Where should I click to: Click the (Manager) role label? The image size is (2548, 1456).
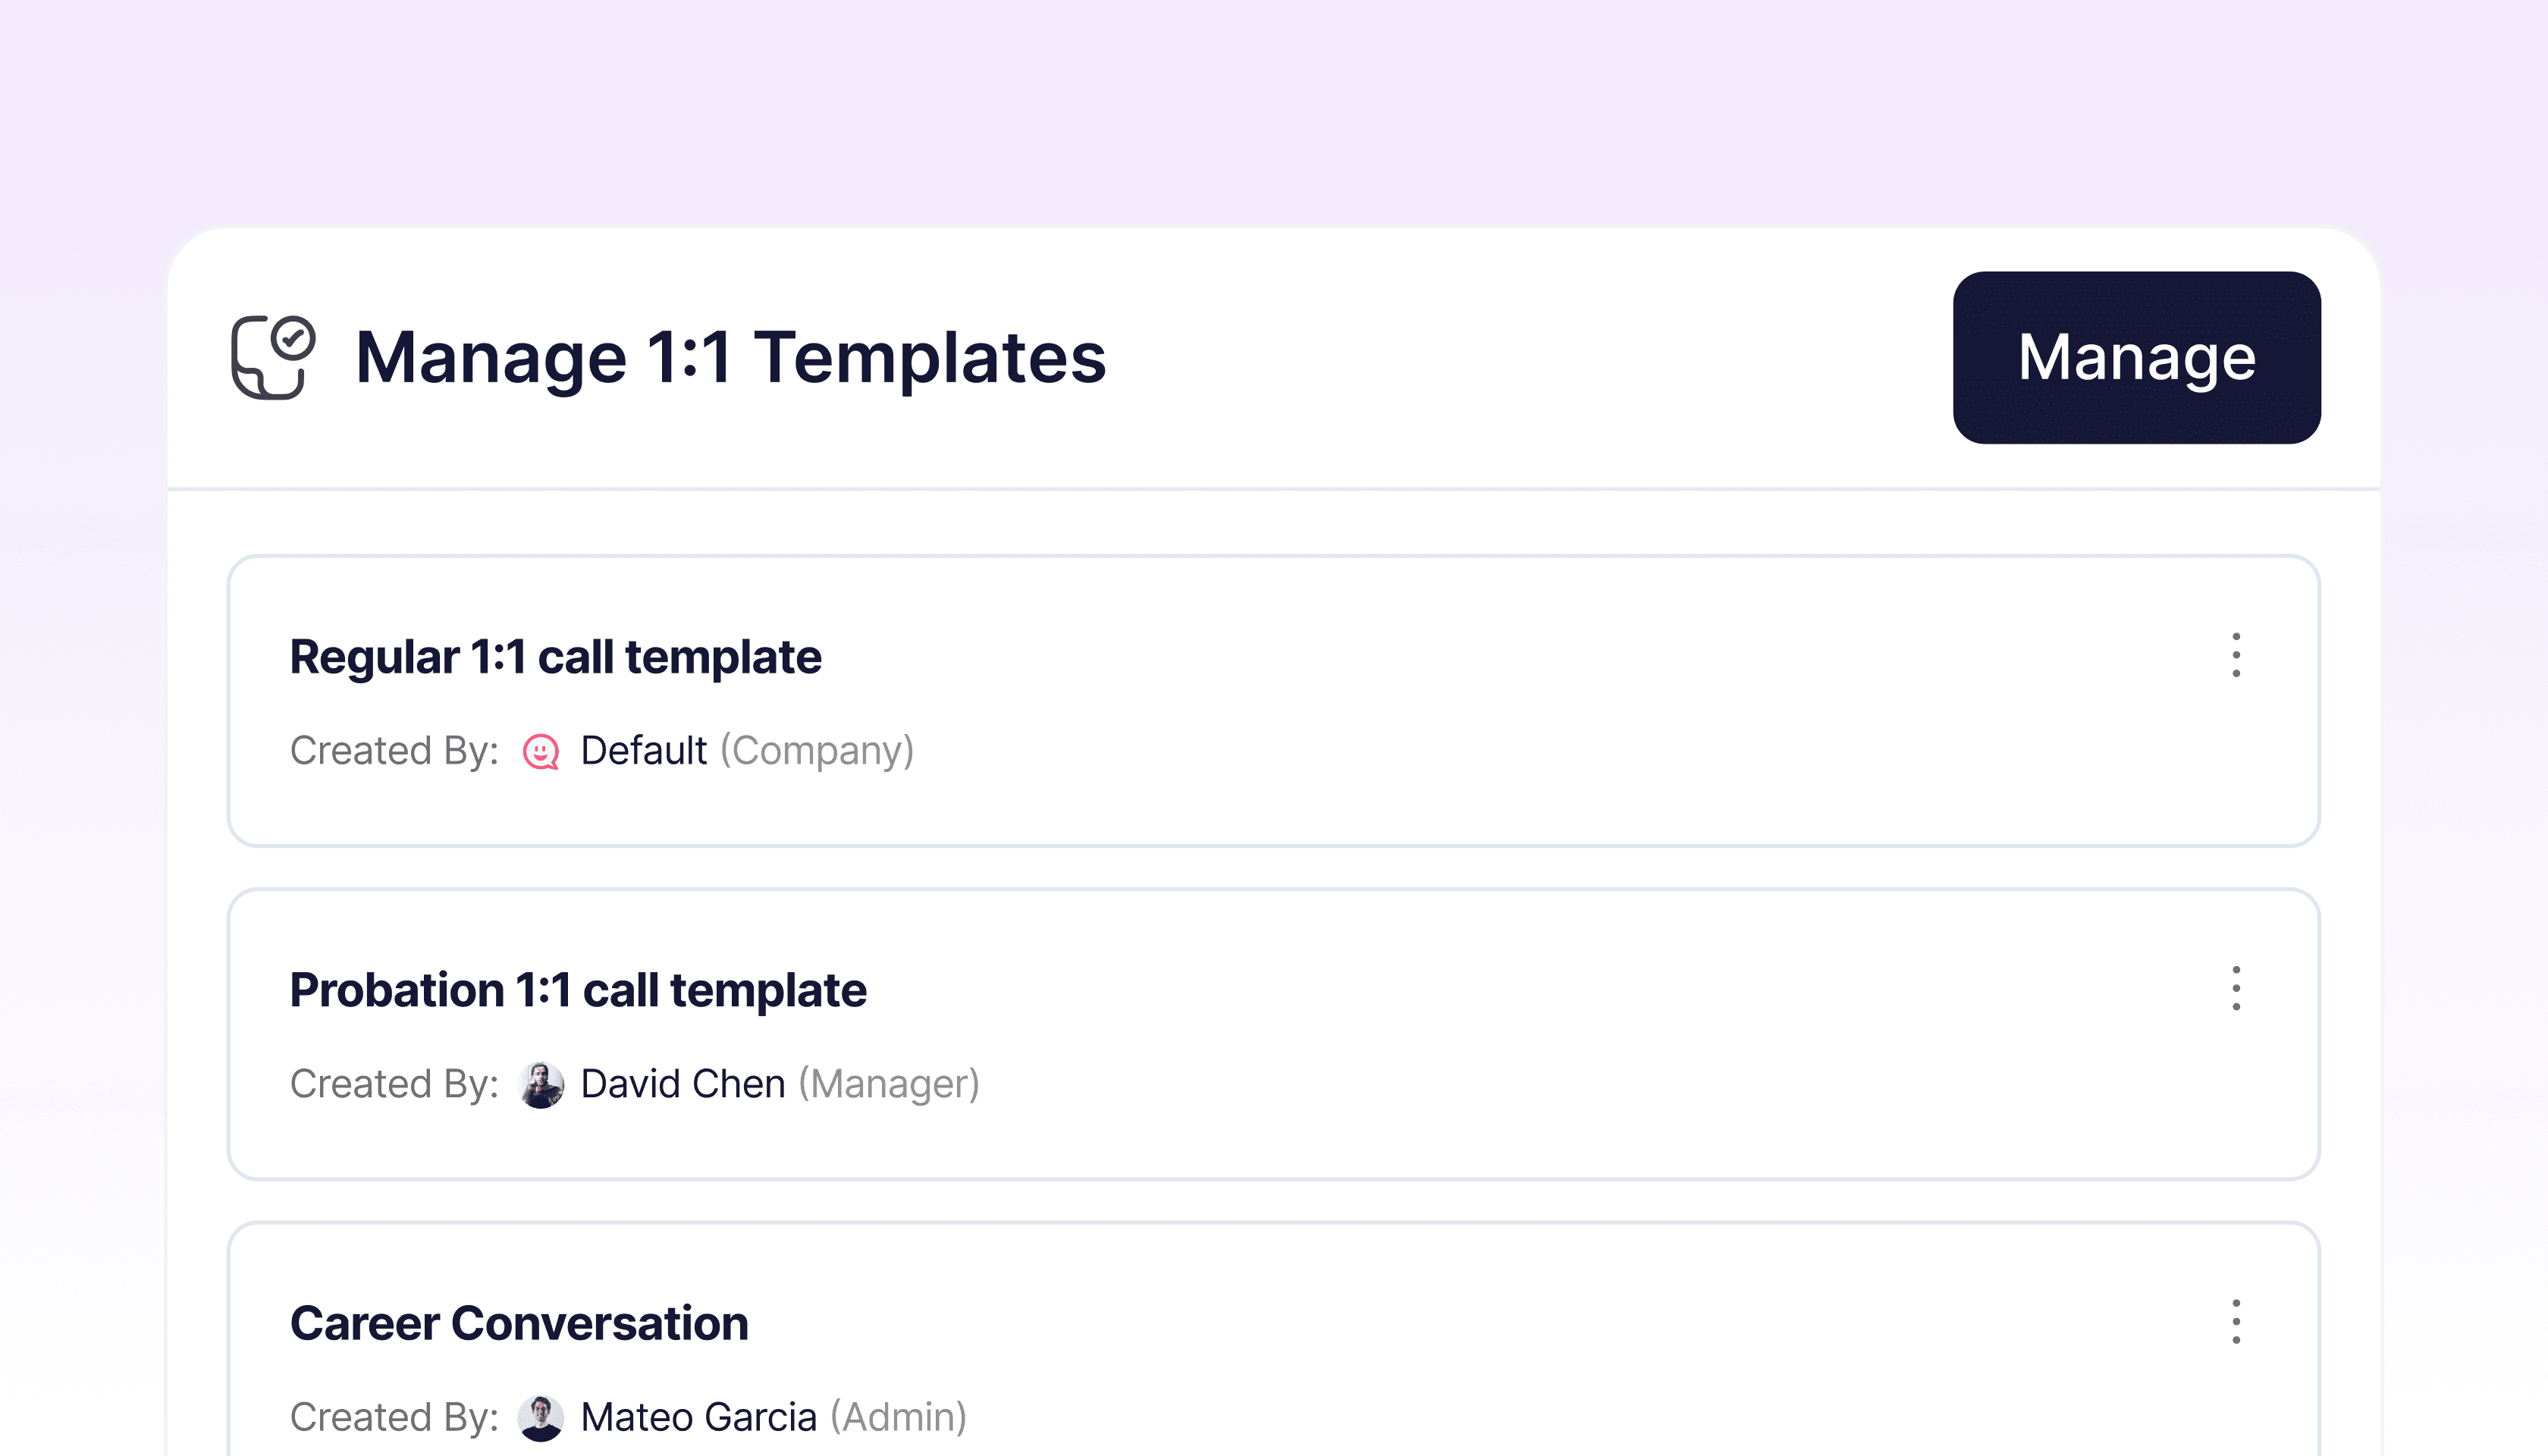pyautogui.click(x=888, y=1084)
